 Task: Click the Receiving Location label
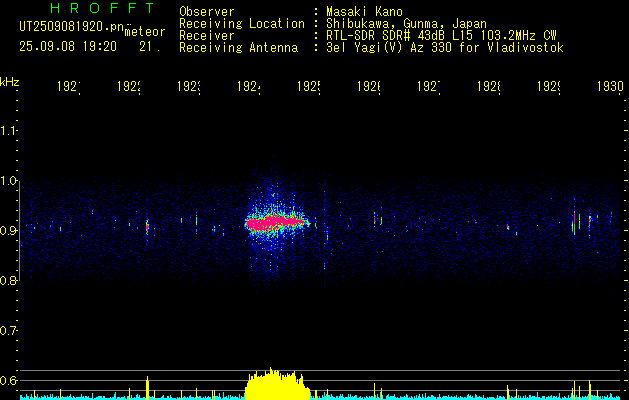click(242, 24)
